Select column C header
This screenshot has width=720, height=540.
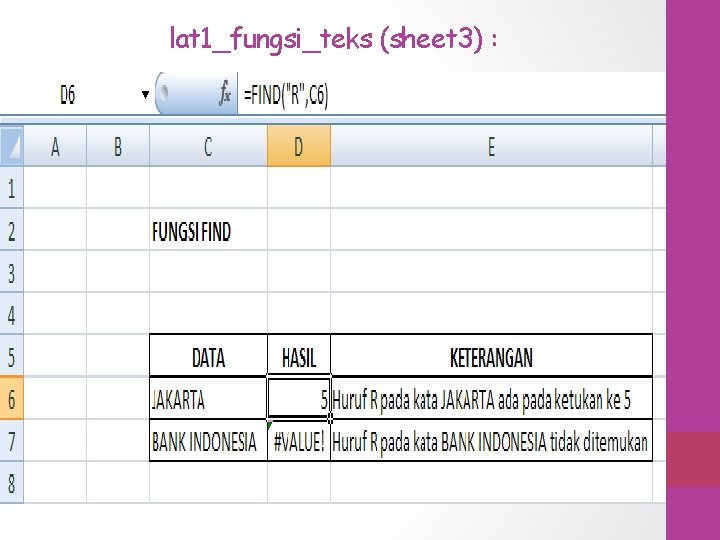click(208, 147)
